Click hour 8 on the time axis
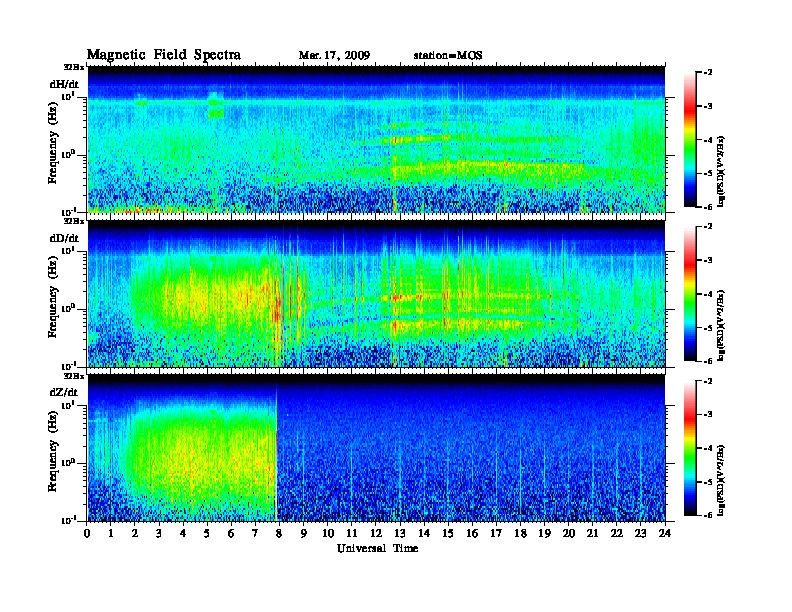Viewport: 792px width, 612px height. [x=280, y=534]
